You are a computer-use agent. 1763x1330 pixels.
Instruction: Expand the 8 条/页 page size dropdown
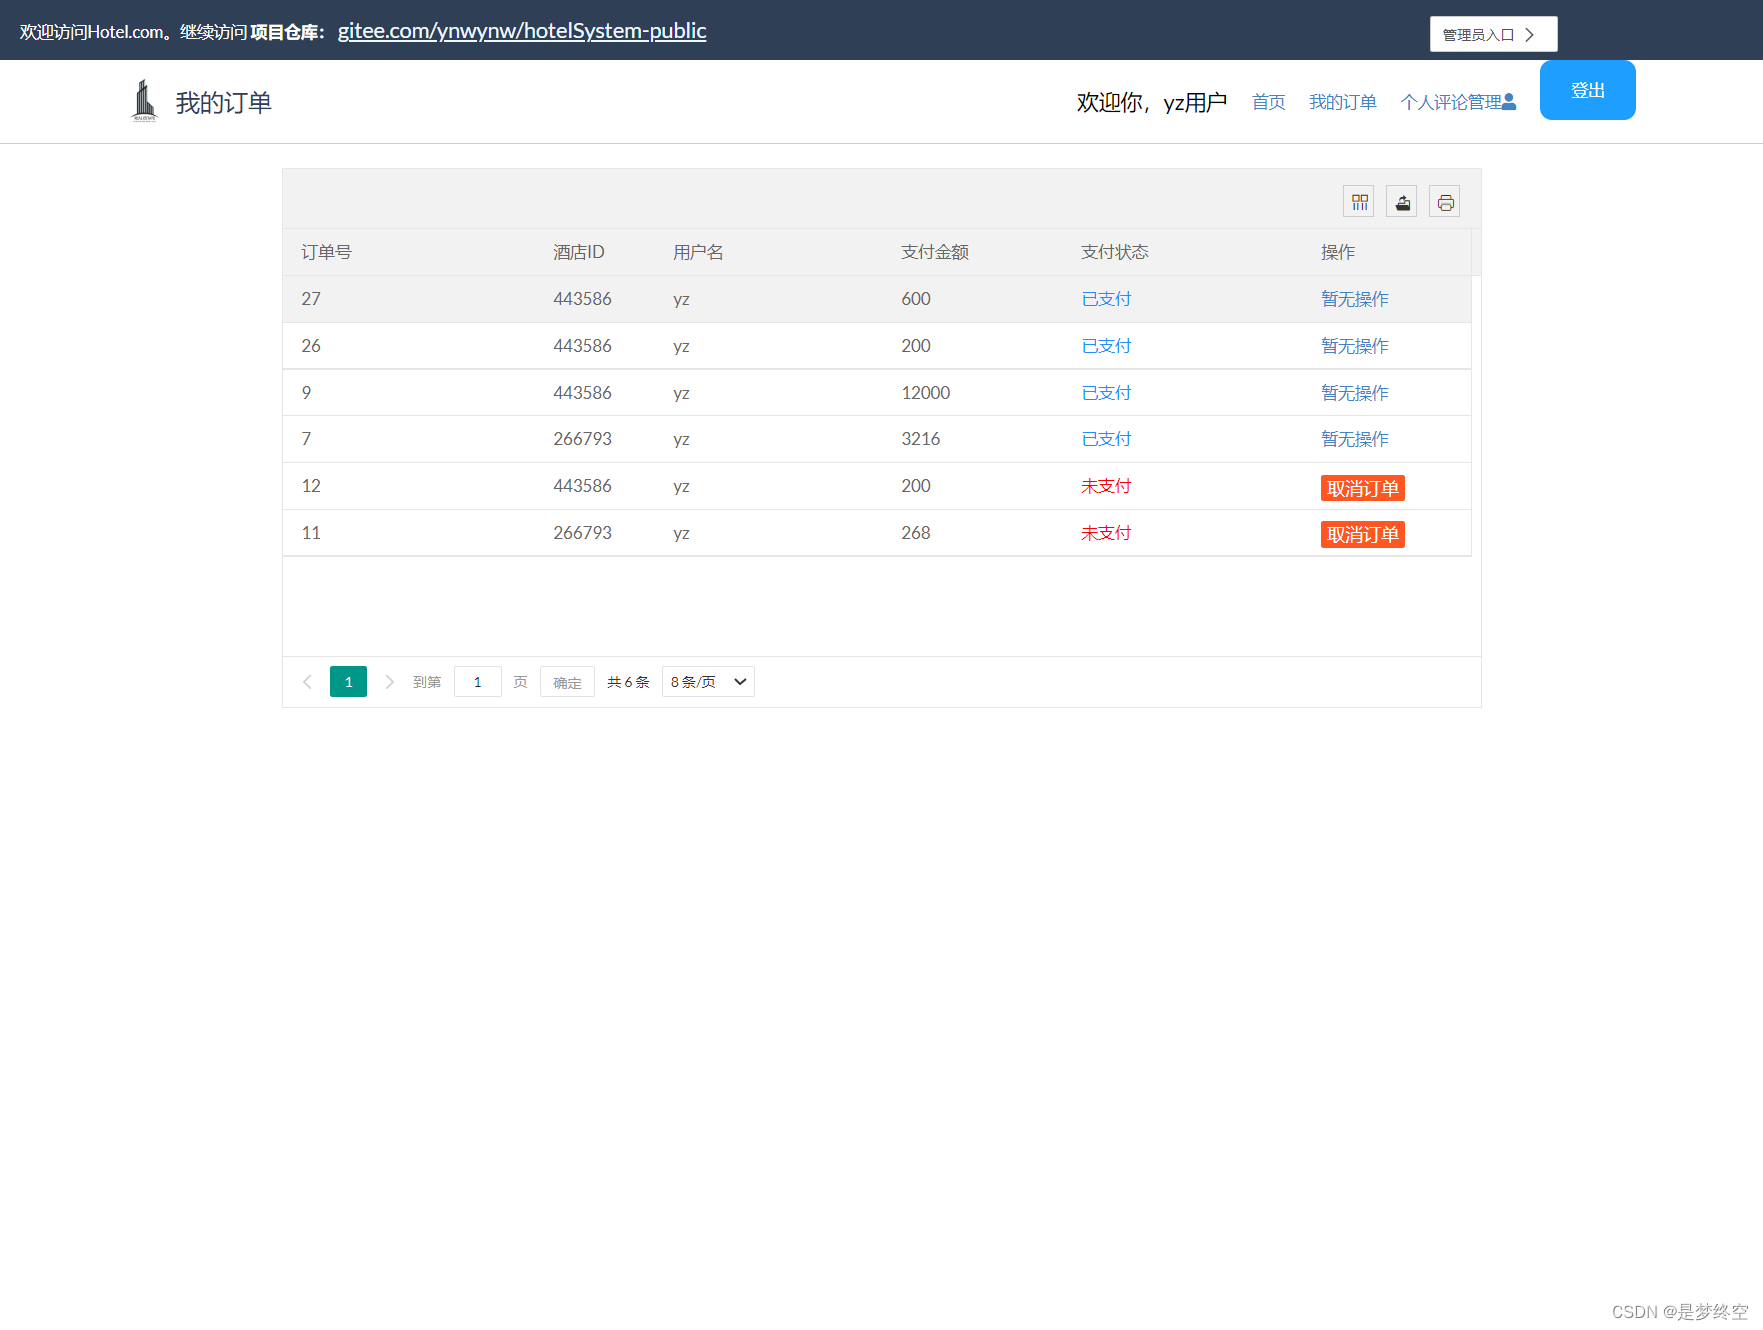point(708,682)
